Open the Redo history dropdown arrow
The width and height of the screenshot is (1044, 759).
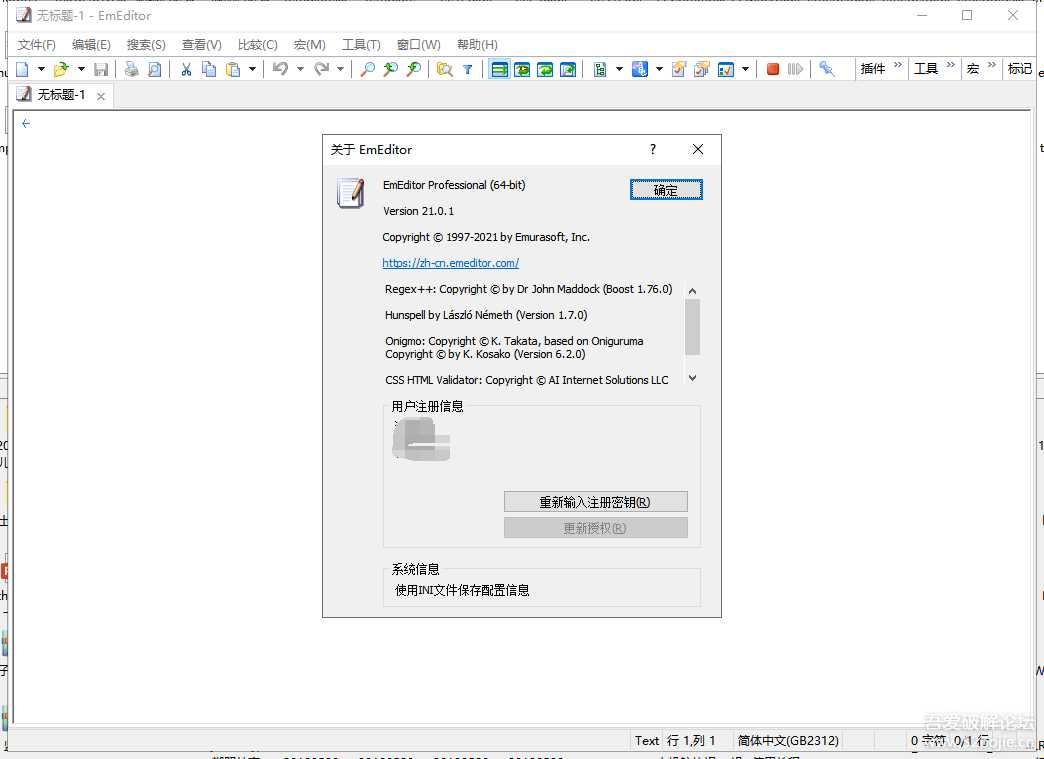click(x=340, y=69)
